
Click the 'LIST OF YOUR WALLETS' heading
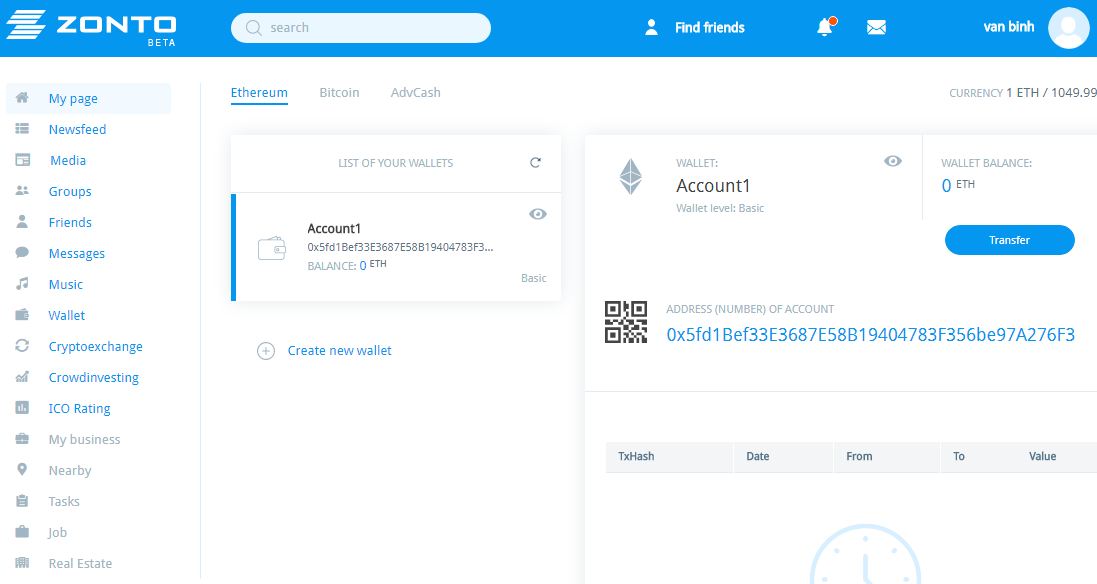point(395,163)
